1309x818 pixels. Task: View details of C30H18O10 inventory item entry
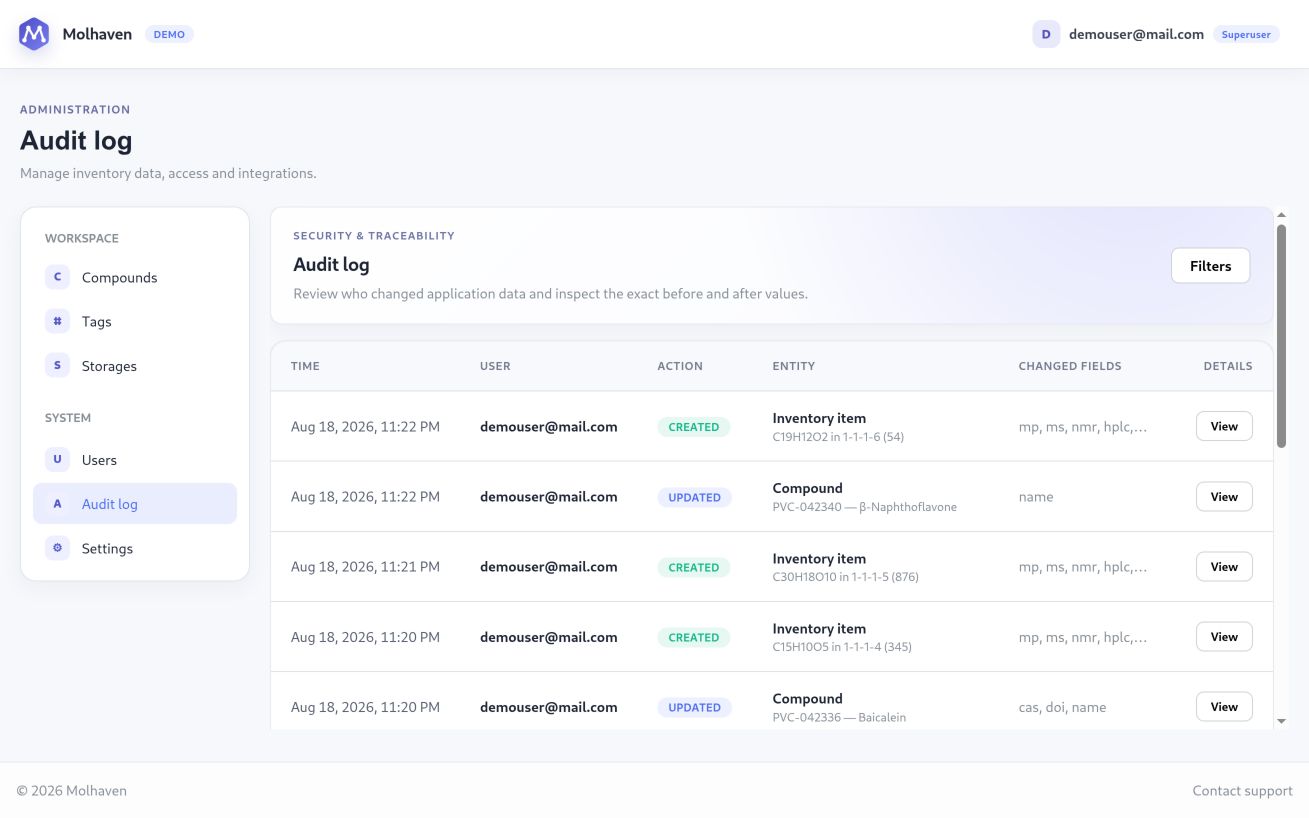1224,566
